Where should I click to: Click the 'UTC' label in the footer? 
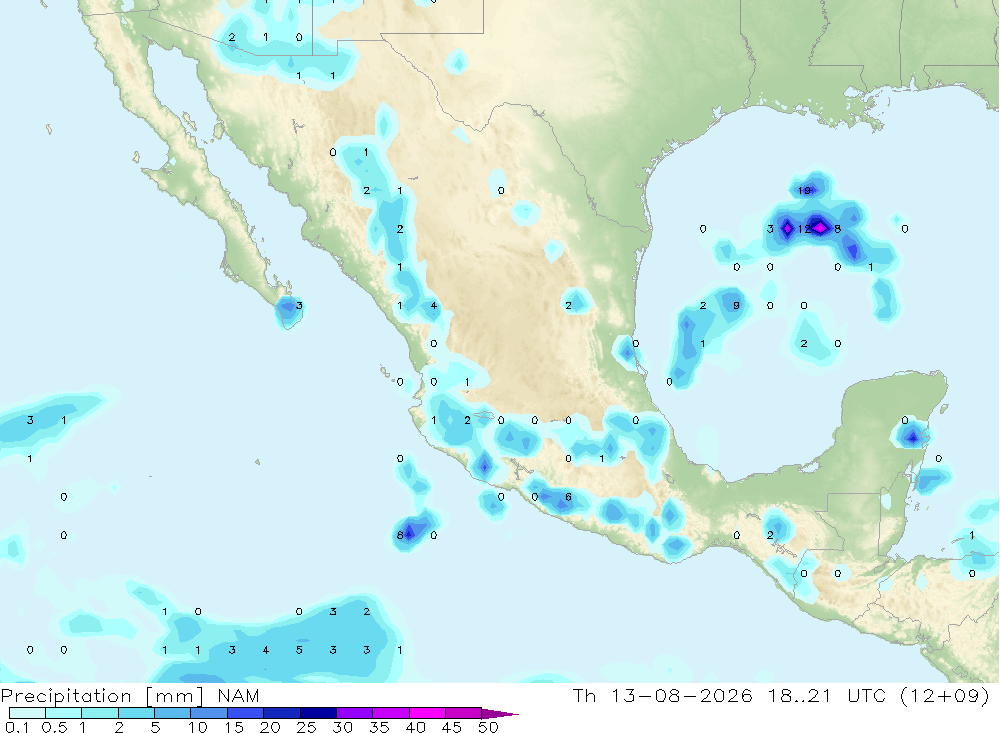pyautogui.click(x=869, y=695)
